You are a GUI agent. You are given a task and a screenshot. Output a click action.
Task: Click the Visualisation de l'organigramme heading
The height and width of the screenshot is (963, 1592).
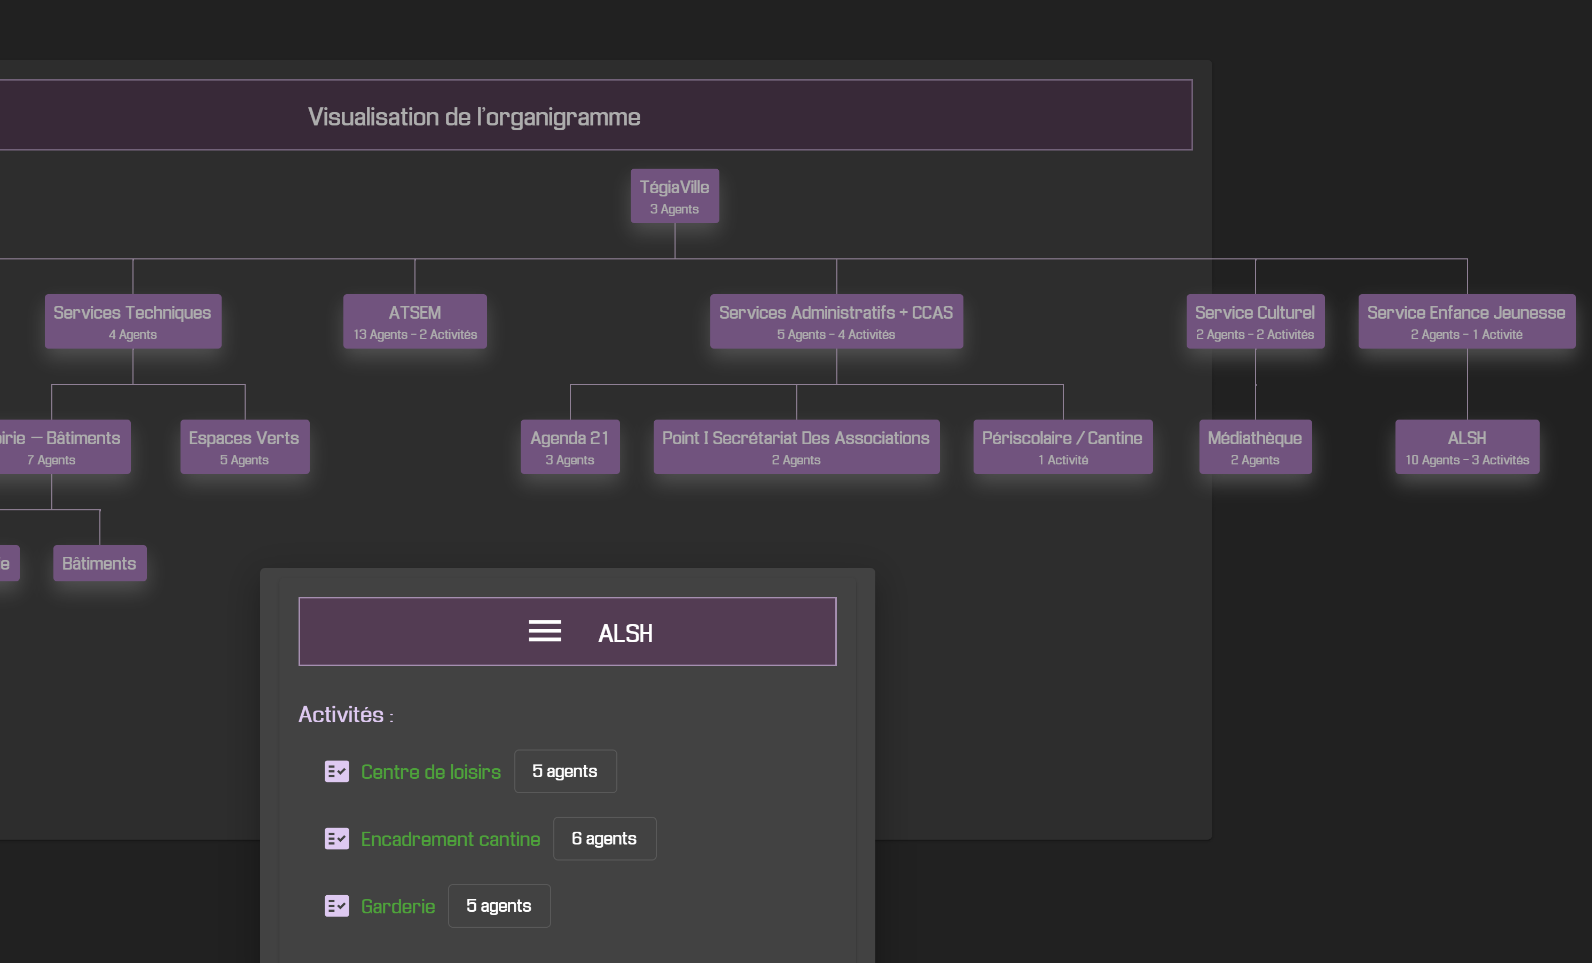tap(474, 117)
